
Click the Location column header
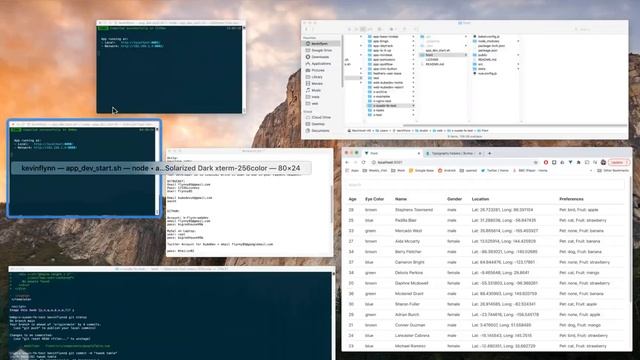480,199
